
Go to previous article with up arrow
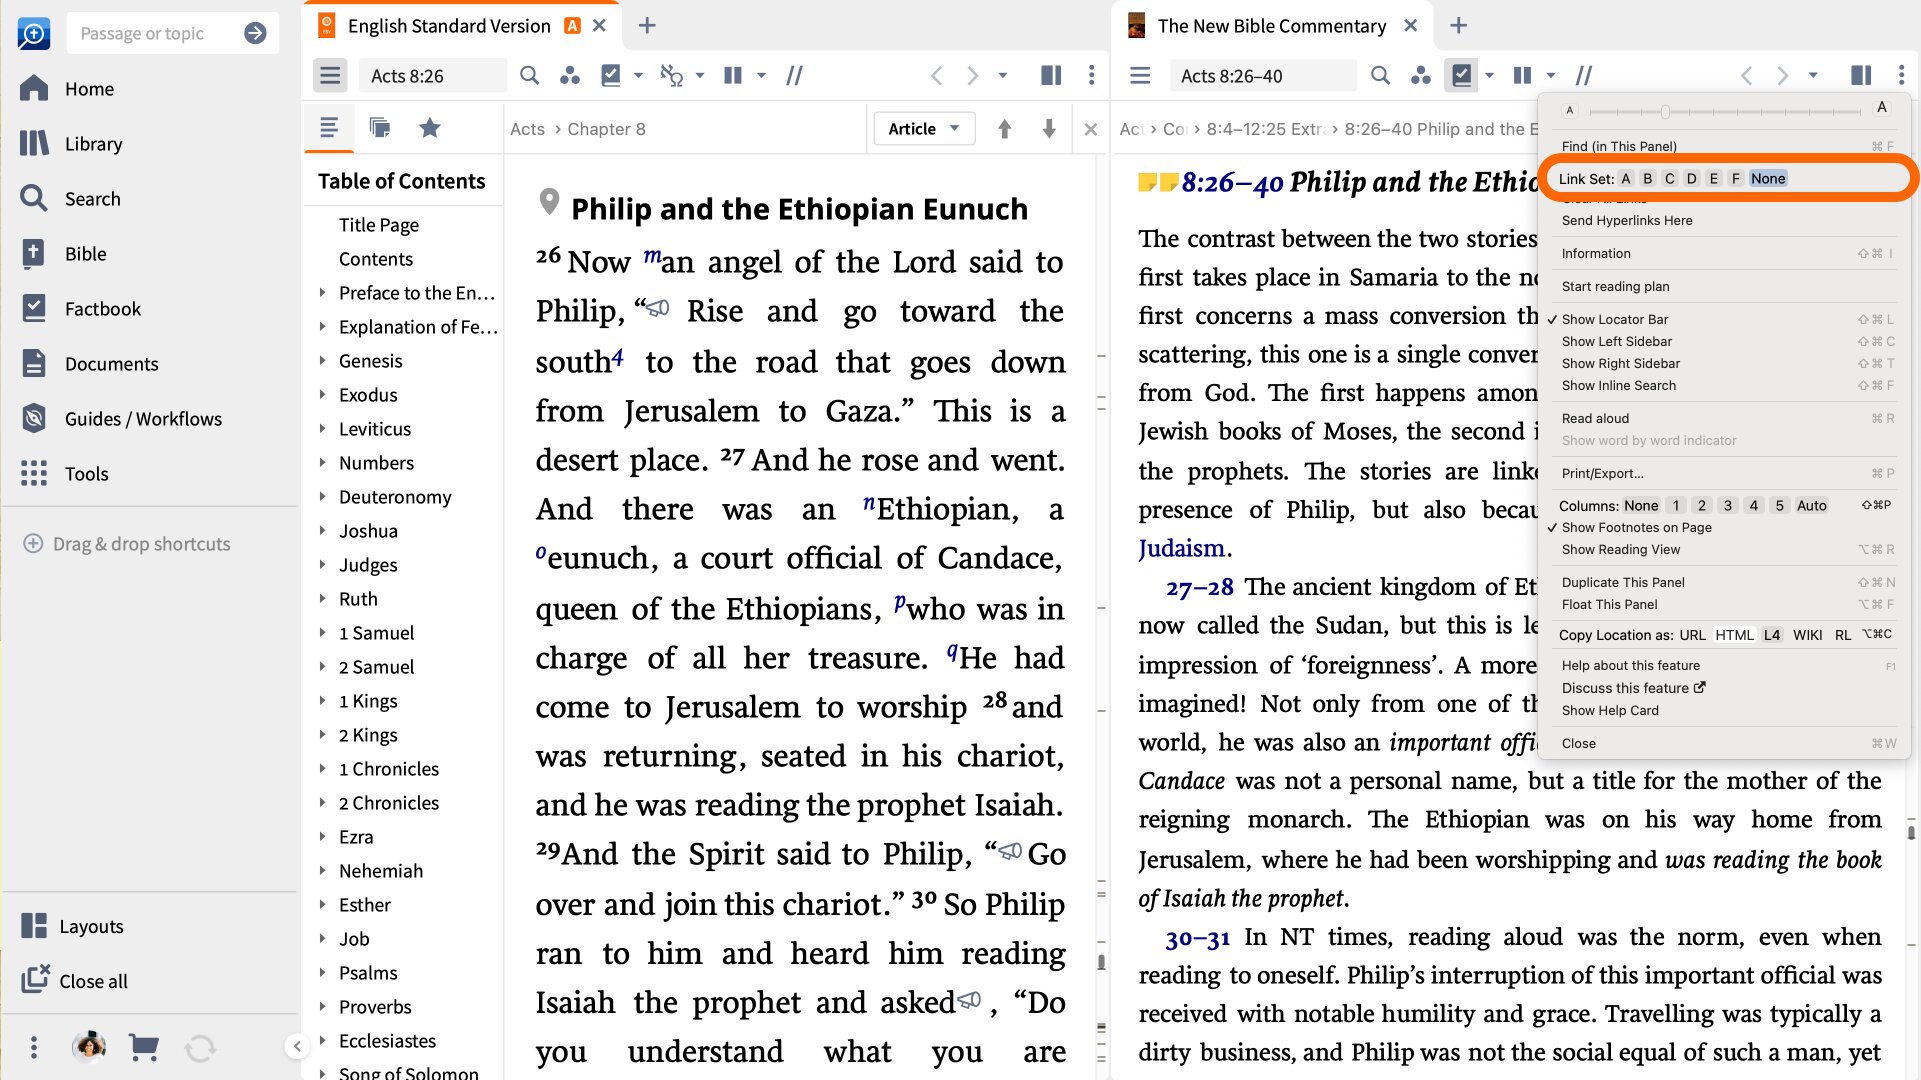click(x=1005, y=128)
